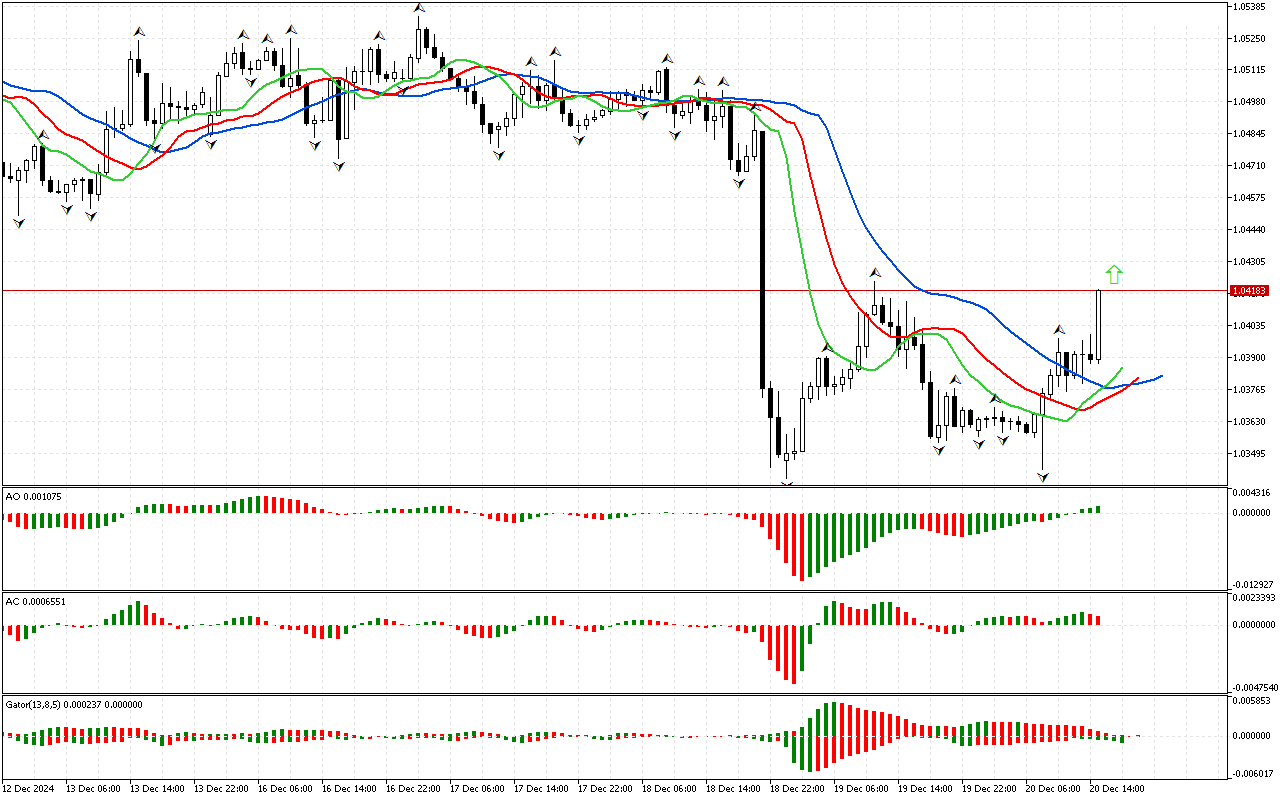Click the 1.05250 price axis label

pos(1250,38)
